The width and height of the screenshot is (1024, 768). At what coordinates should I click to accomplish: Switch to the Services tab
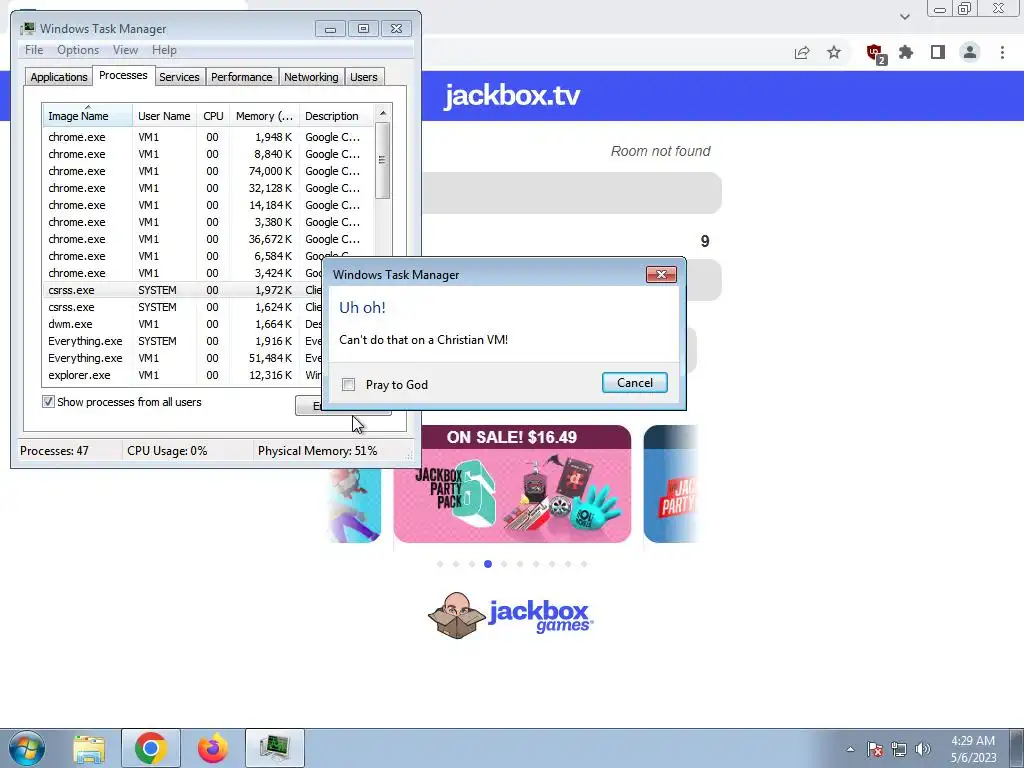pos(180,77)
